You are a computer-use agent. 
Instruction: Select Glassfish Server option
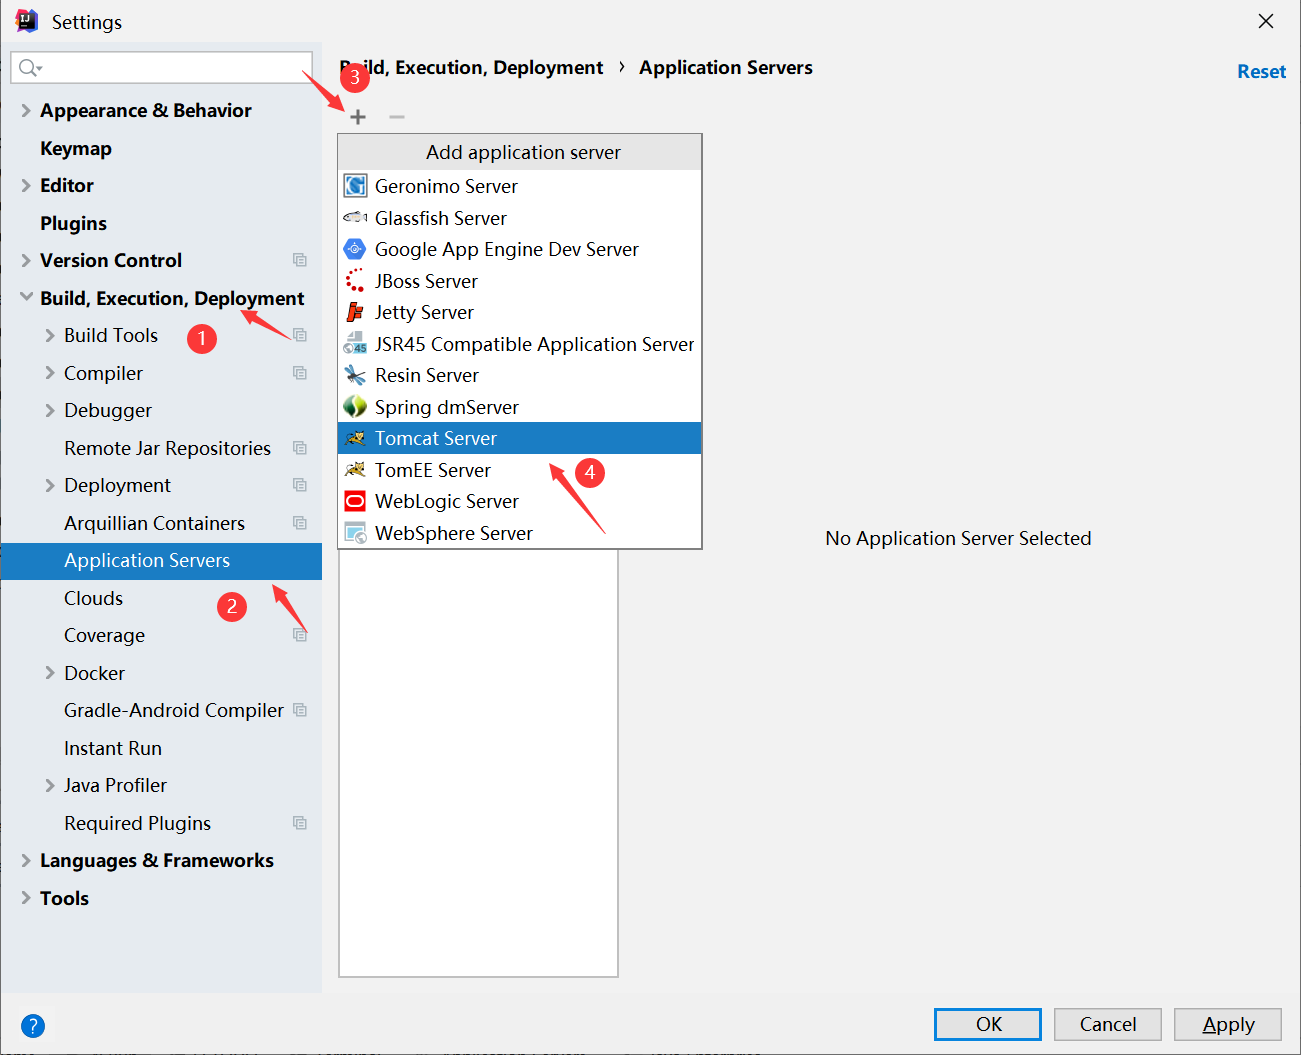pyautogui.click(x=441, y=218)
